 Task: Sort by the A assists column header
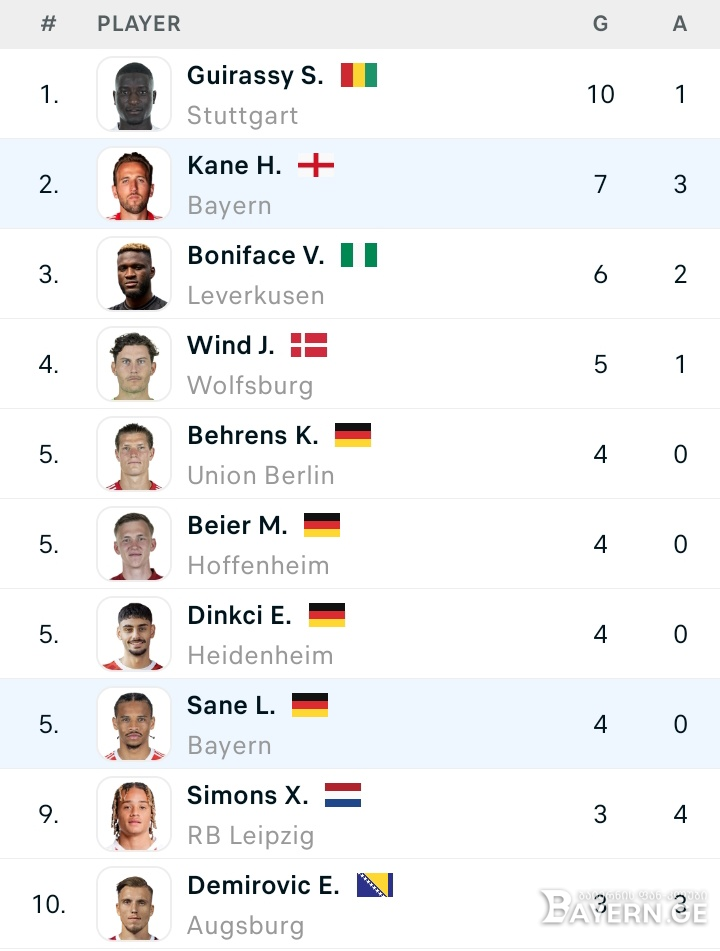pyautogui.click(x=680, y=24)
